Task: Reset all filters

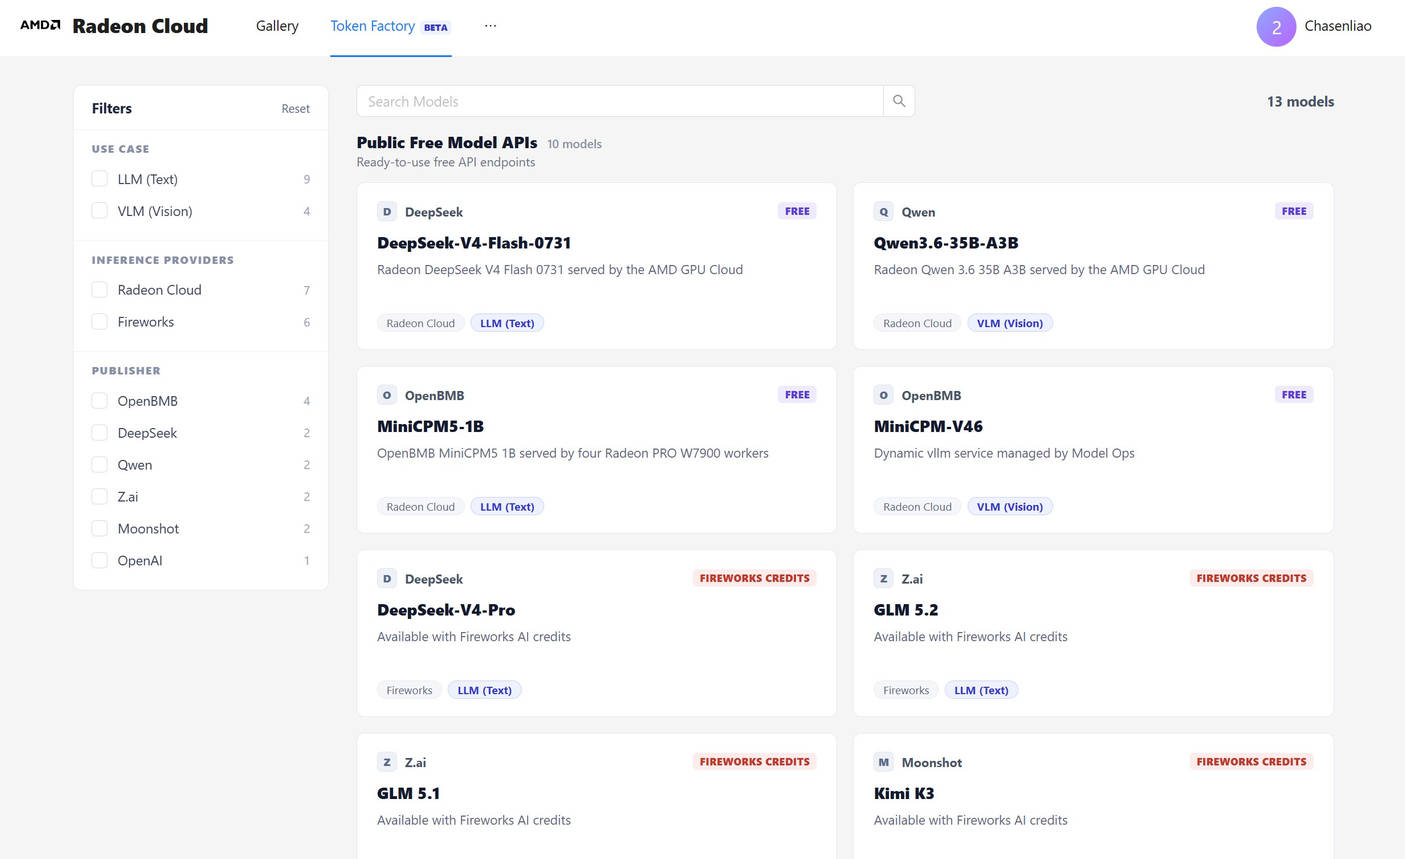Action: [295, 108]
